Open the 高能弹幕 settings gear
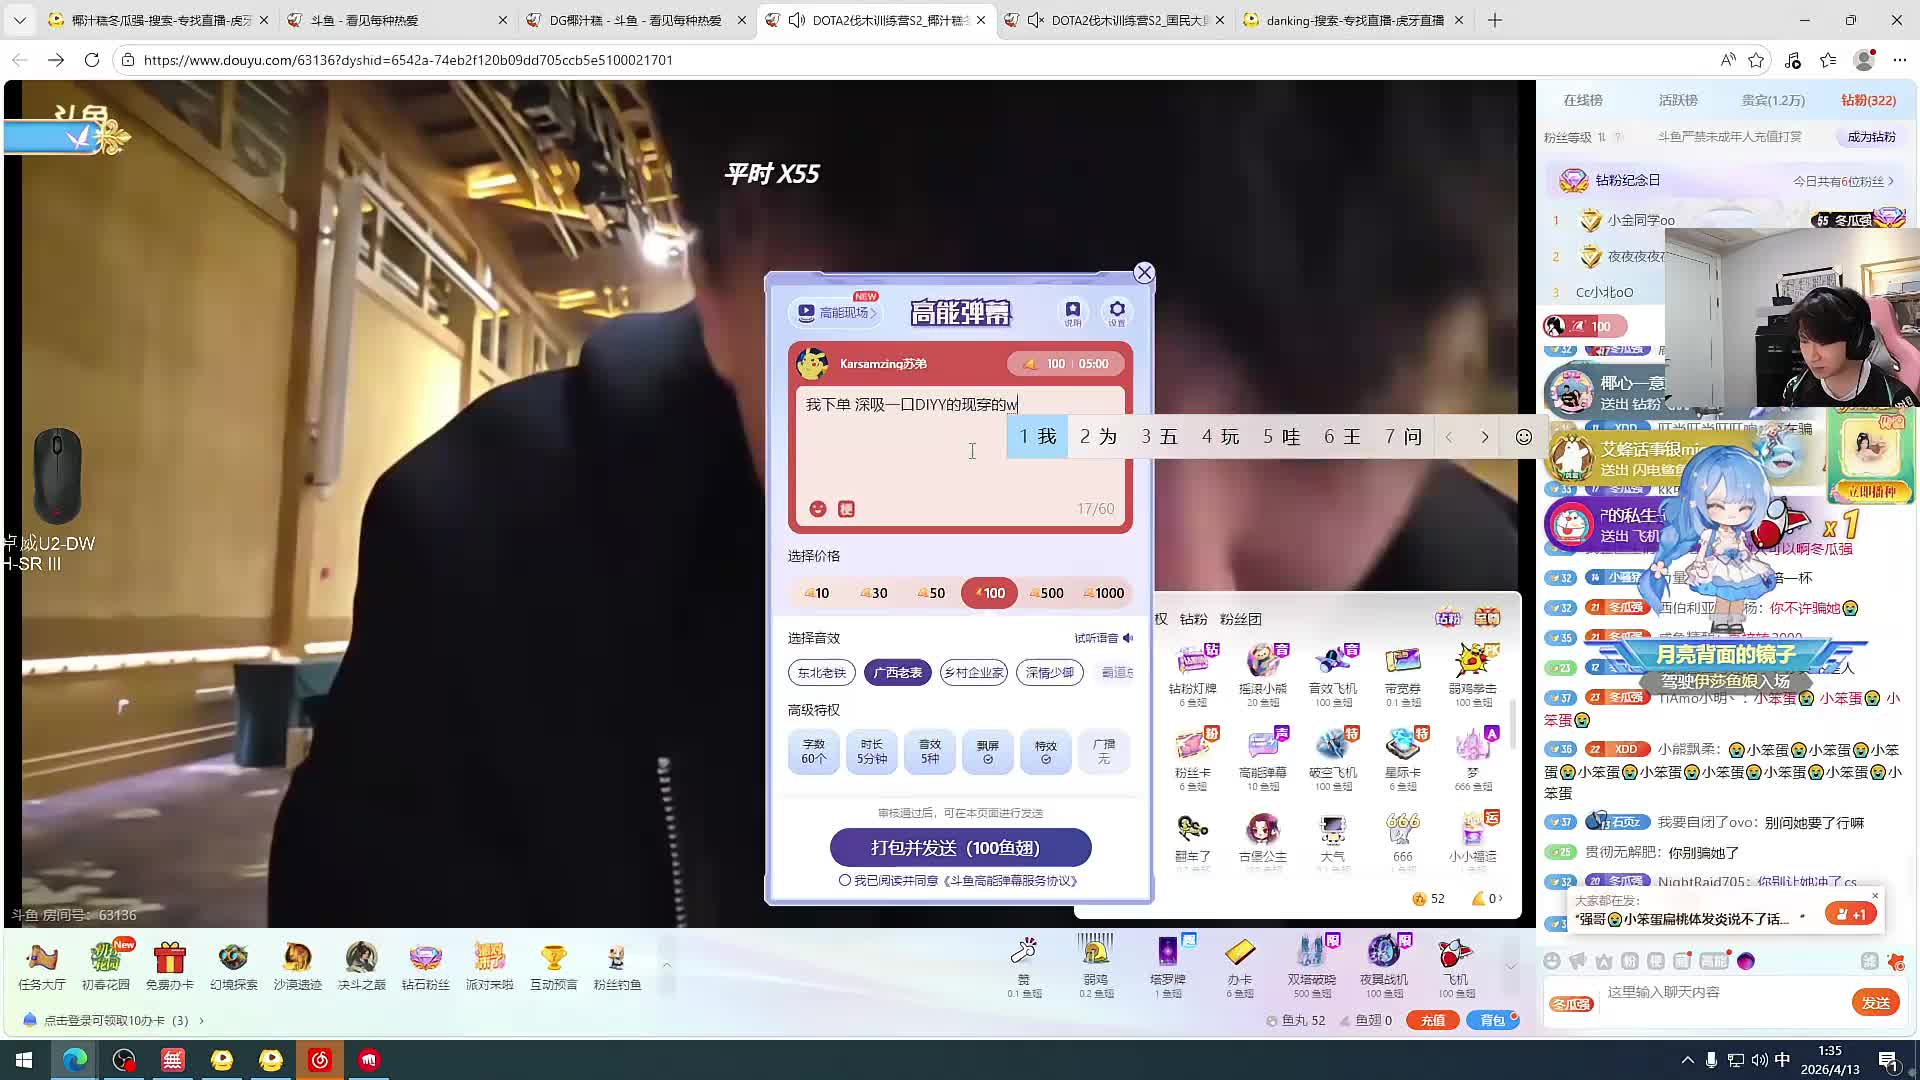Viewport: 1920px width, 1080px height. click(x=1117, y=310)
